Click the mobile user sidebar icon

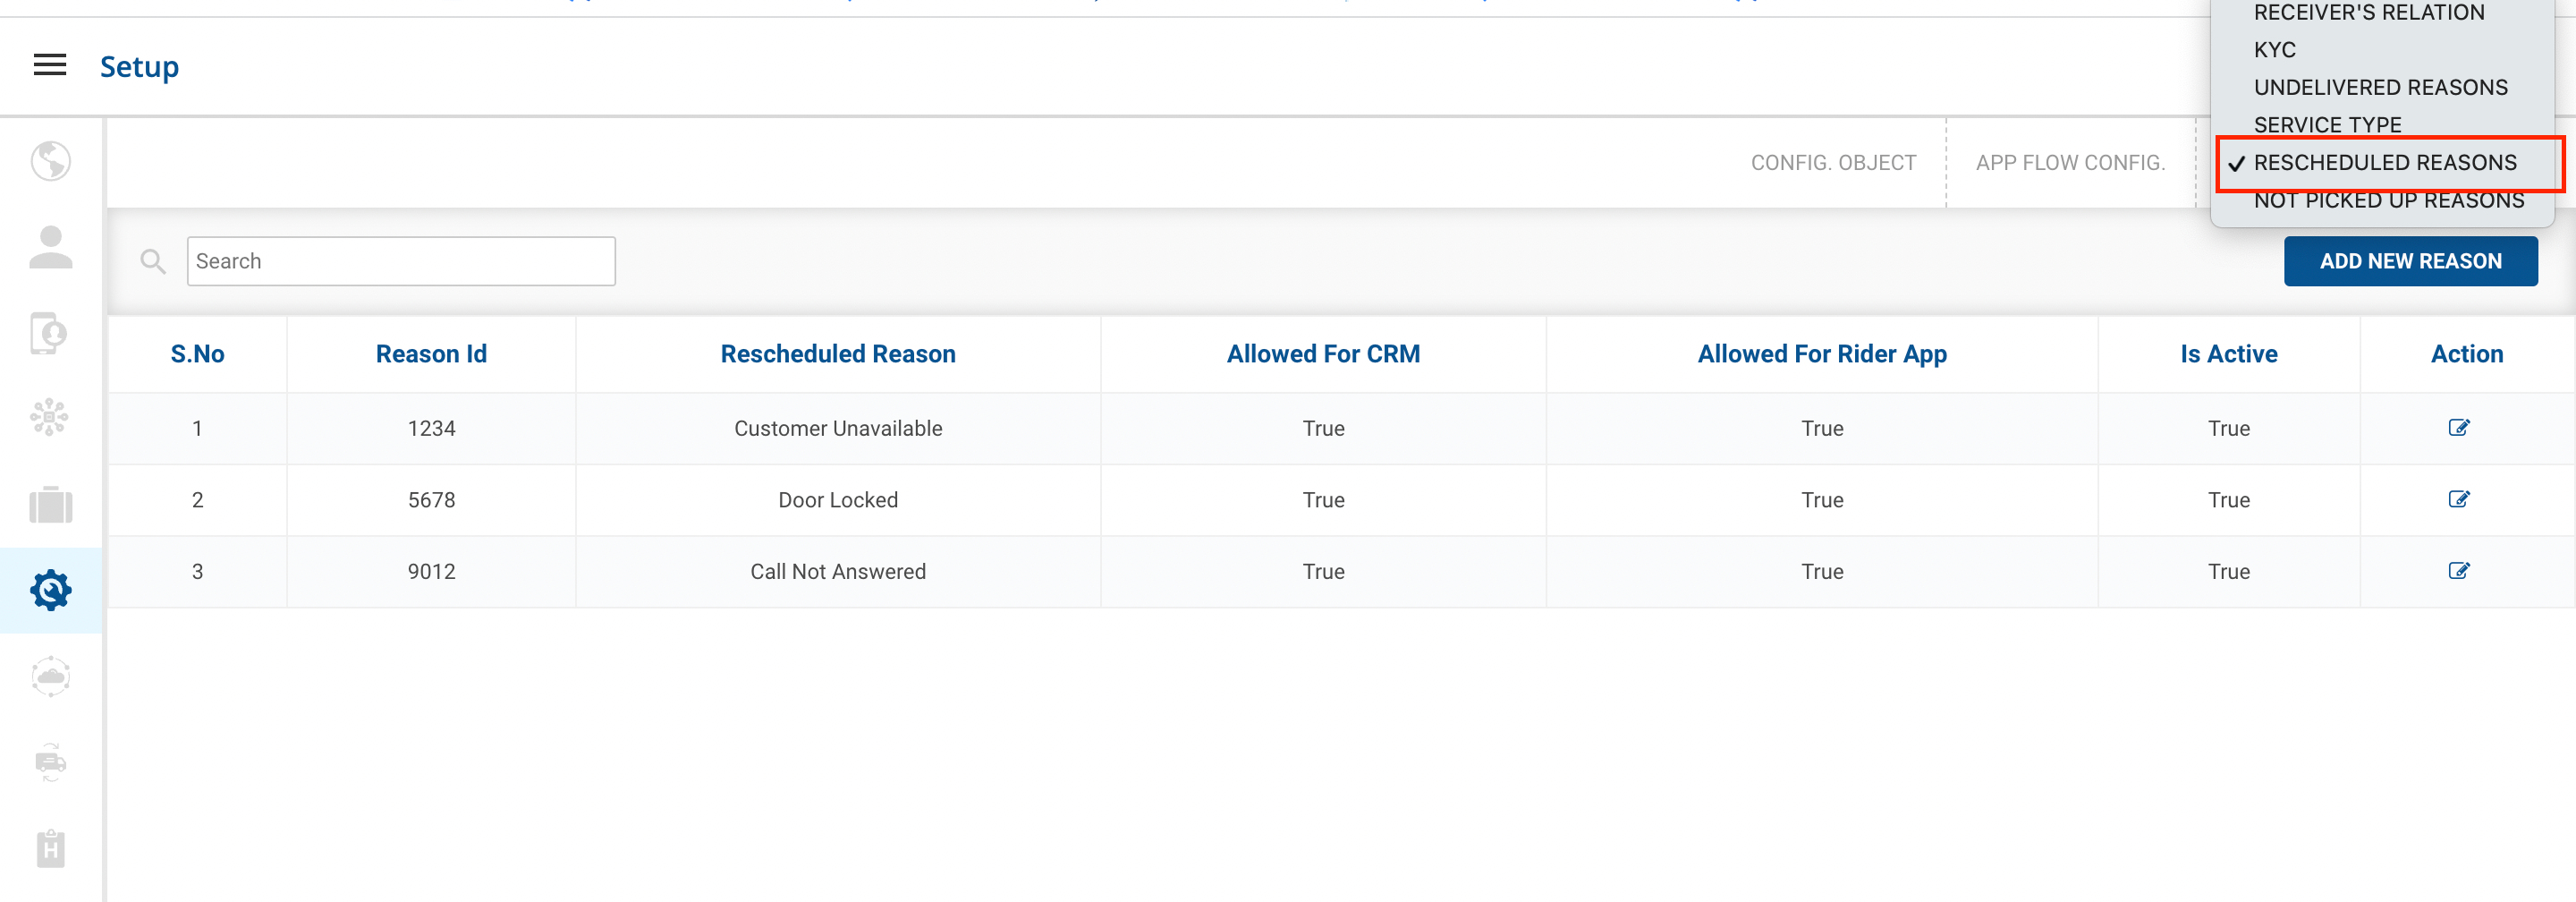(50, 333)
